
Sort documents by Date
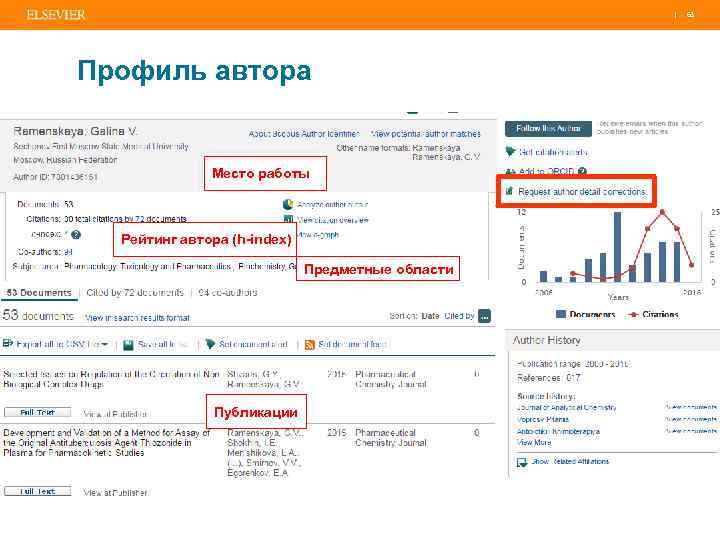click(430, 316)
